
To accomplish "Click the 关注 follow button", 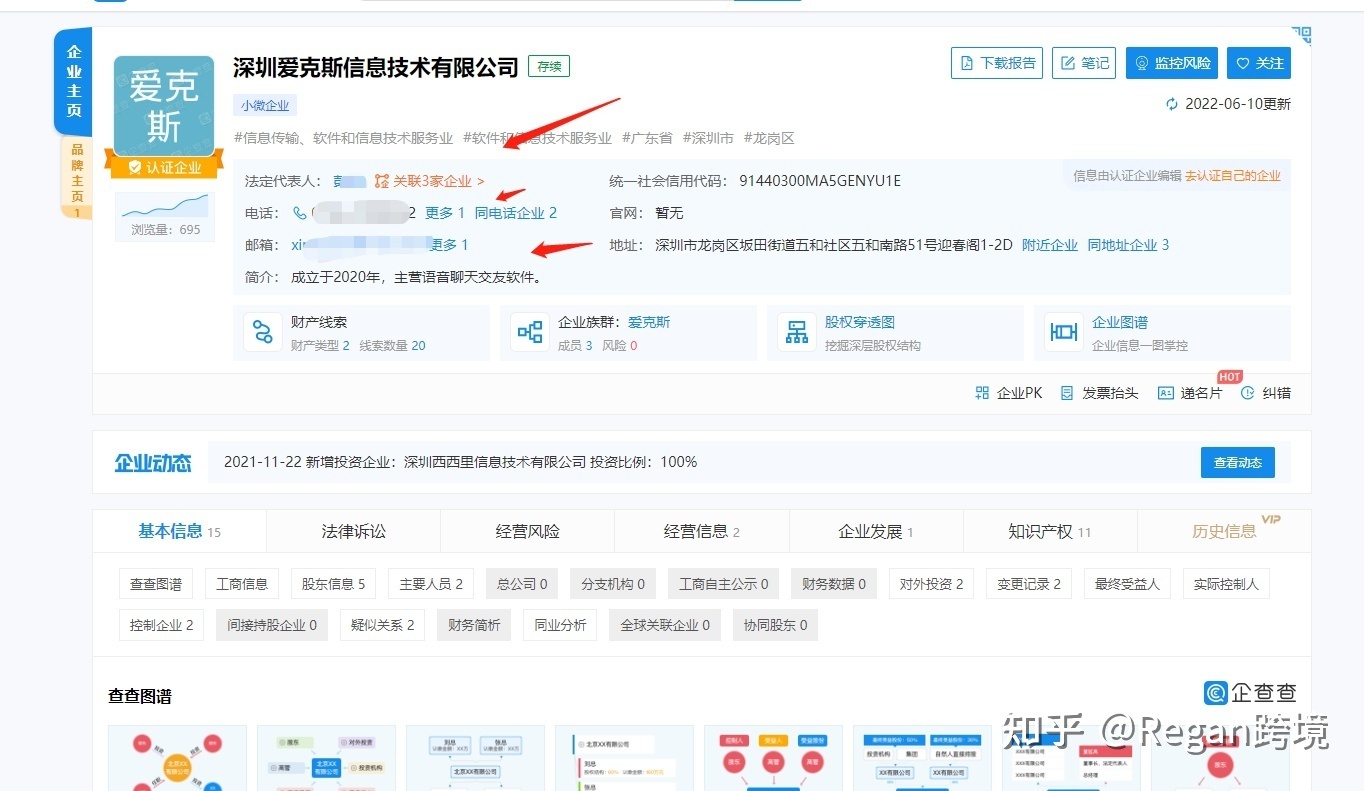I will click(1259, 63).
